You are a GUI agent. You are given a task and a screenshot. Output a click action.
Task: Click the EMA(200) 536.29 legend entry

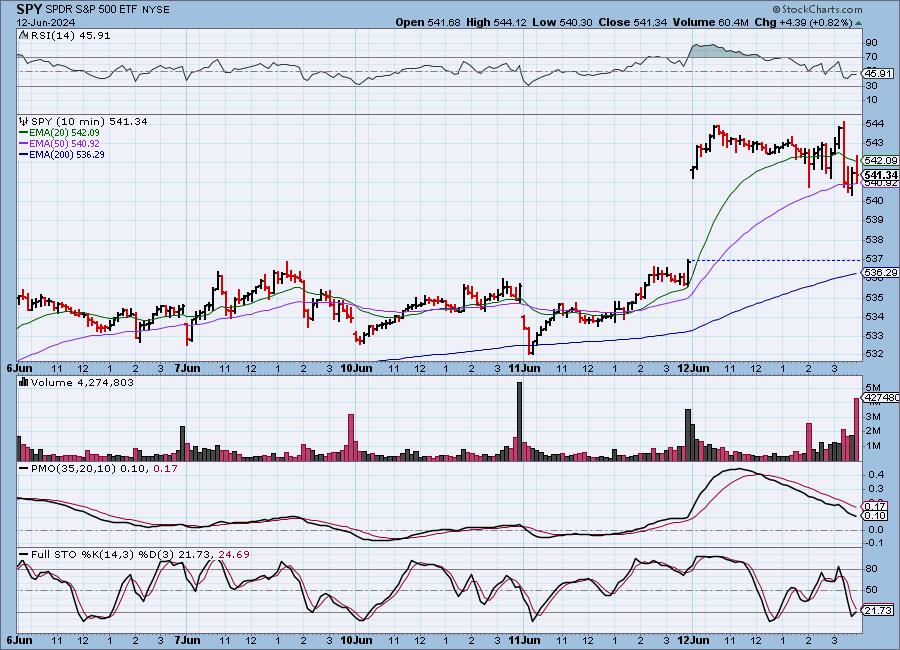67,154
